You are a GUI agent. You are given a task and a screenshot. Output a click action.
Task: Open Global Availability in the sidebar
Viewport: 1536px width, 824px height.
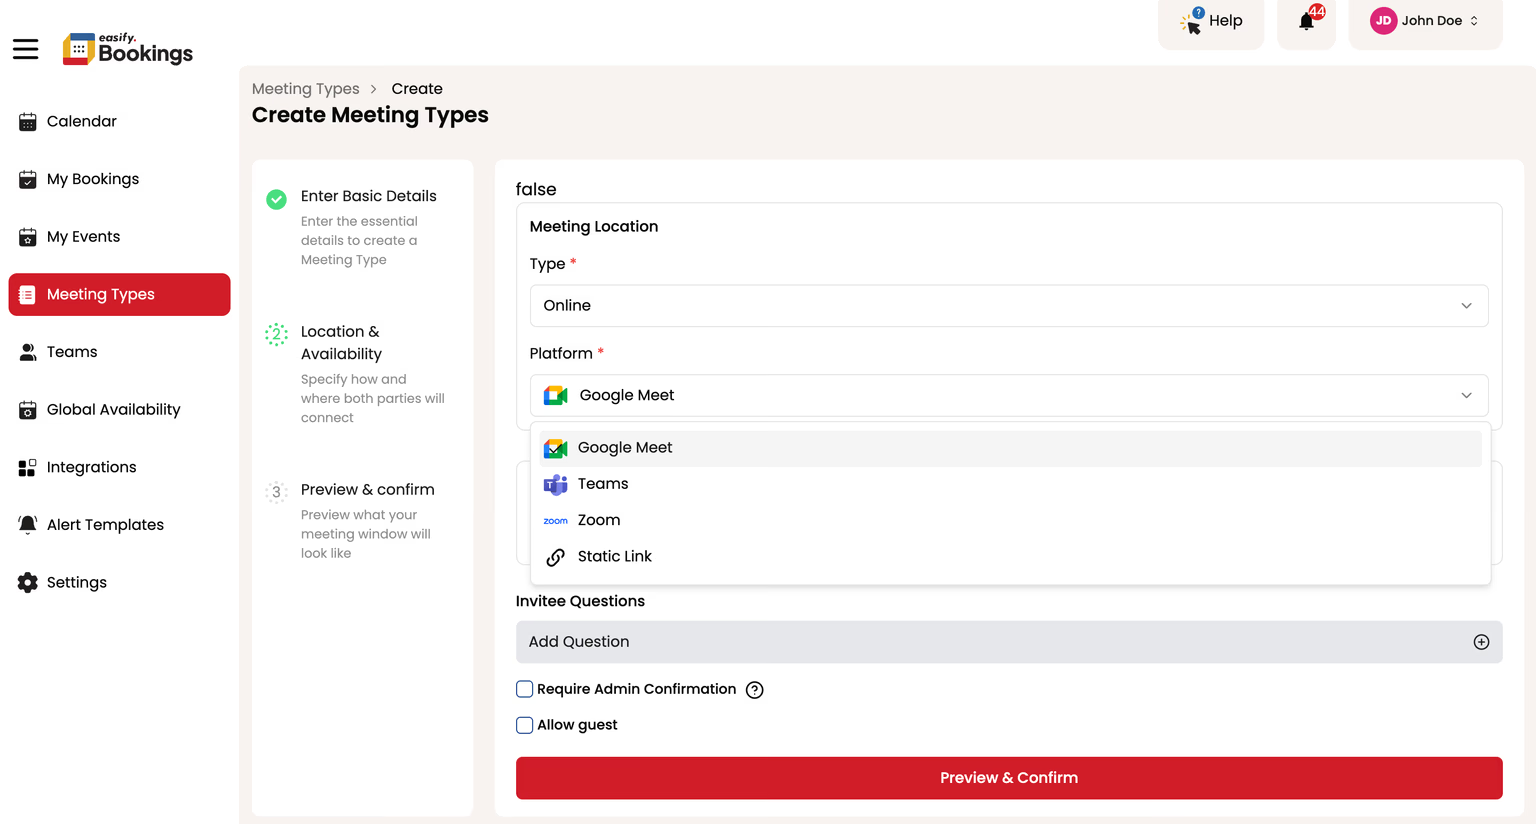pos(119,410)
